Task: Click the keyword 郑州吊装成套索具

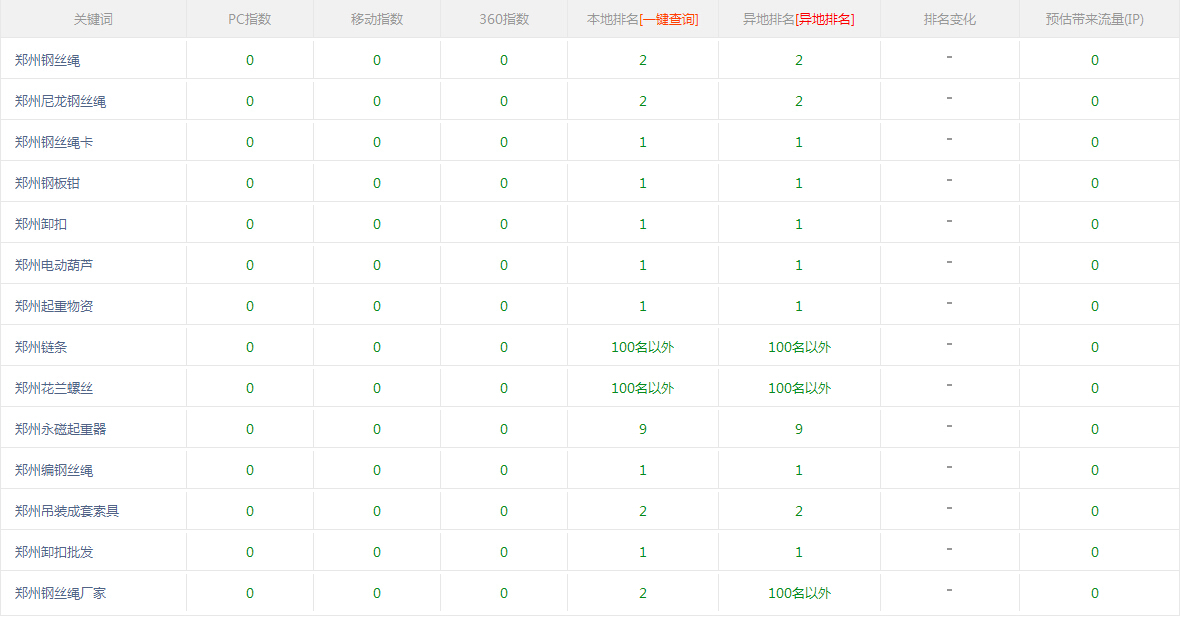Action: pyautogui.click(x=67, y=511)
